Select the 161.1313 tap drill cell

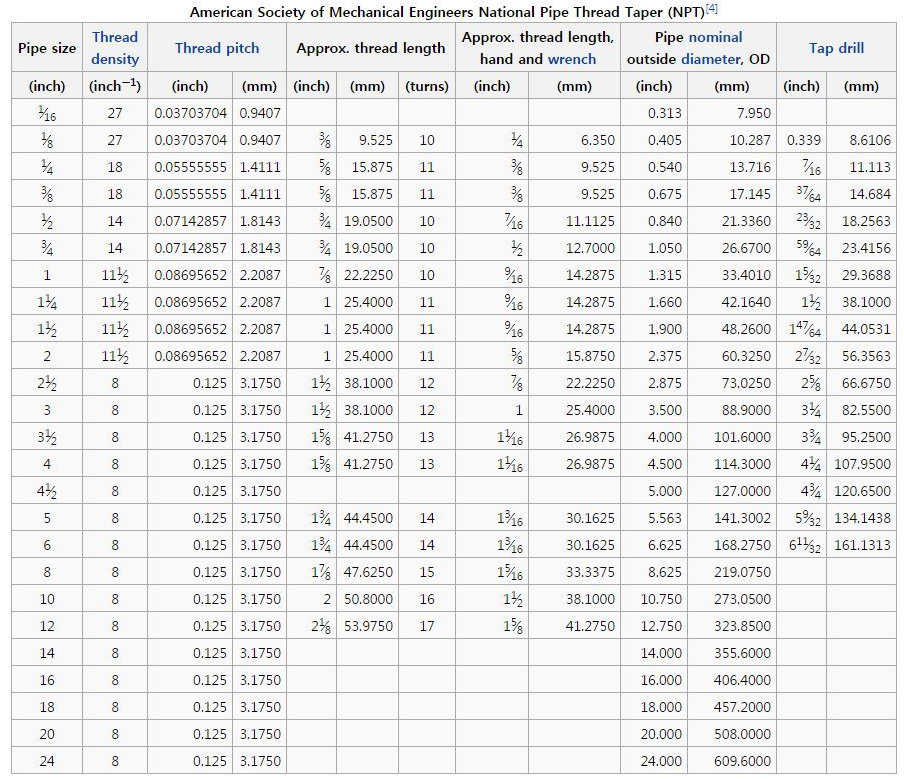pos(861,545)
